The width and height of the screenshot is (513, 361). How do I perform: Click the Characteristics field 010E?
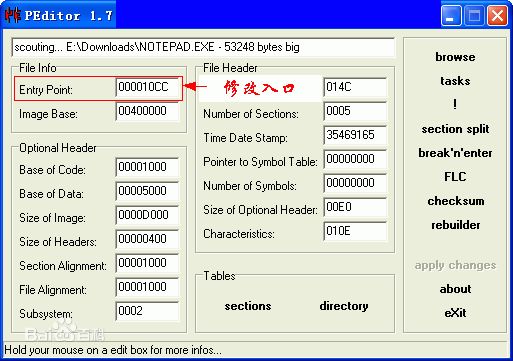pos(355,231)
